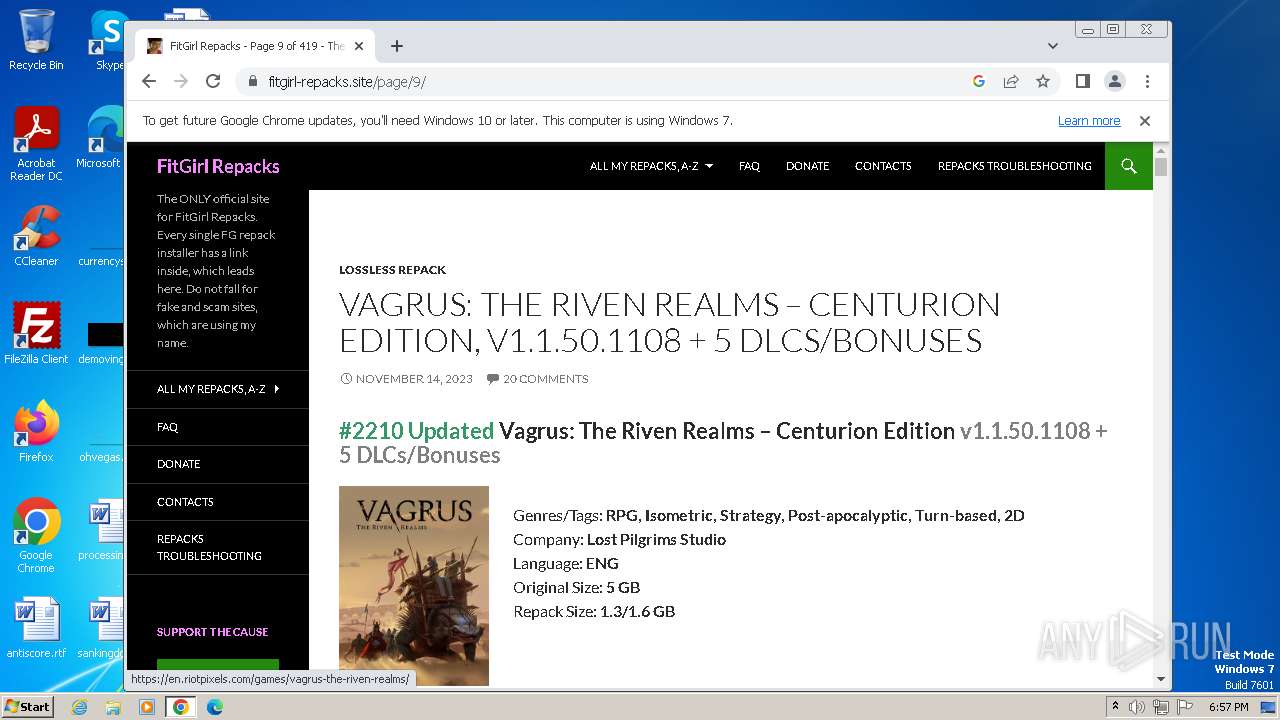This screenshot has height=720, width=1280.
Task: Open Vagrus The Riven Realms post title
Action: 669,322
